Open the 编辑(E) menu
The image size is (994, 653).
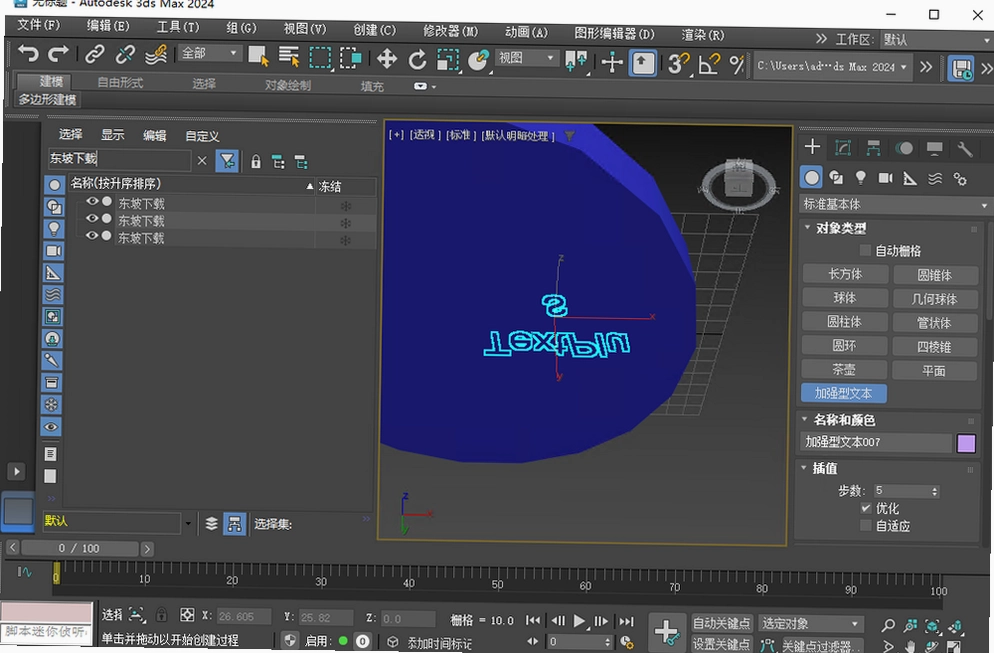108,26
